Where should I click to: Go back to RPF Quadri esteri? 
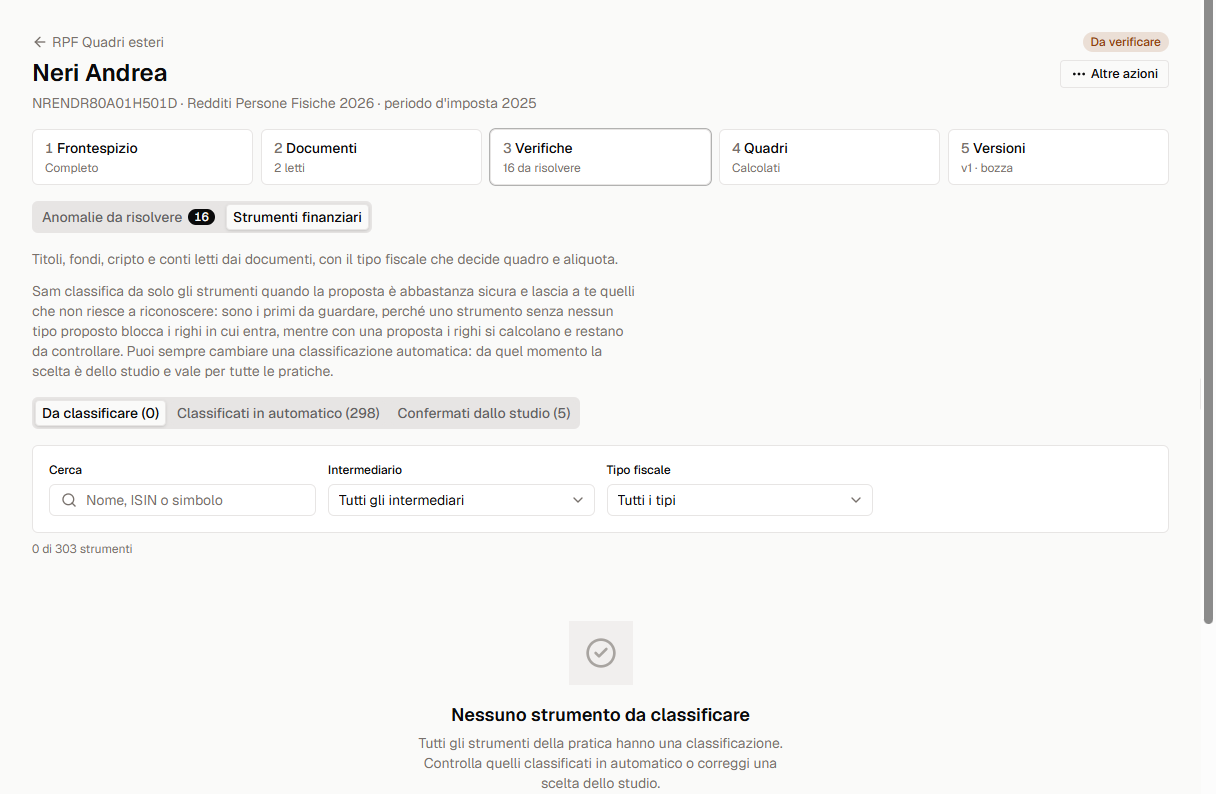click(98, 42)
